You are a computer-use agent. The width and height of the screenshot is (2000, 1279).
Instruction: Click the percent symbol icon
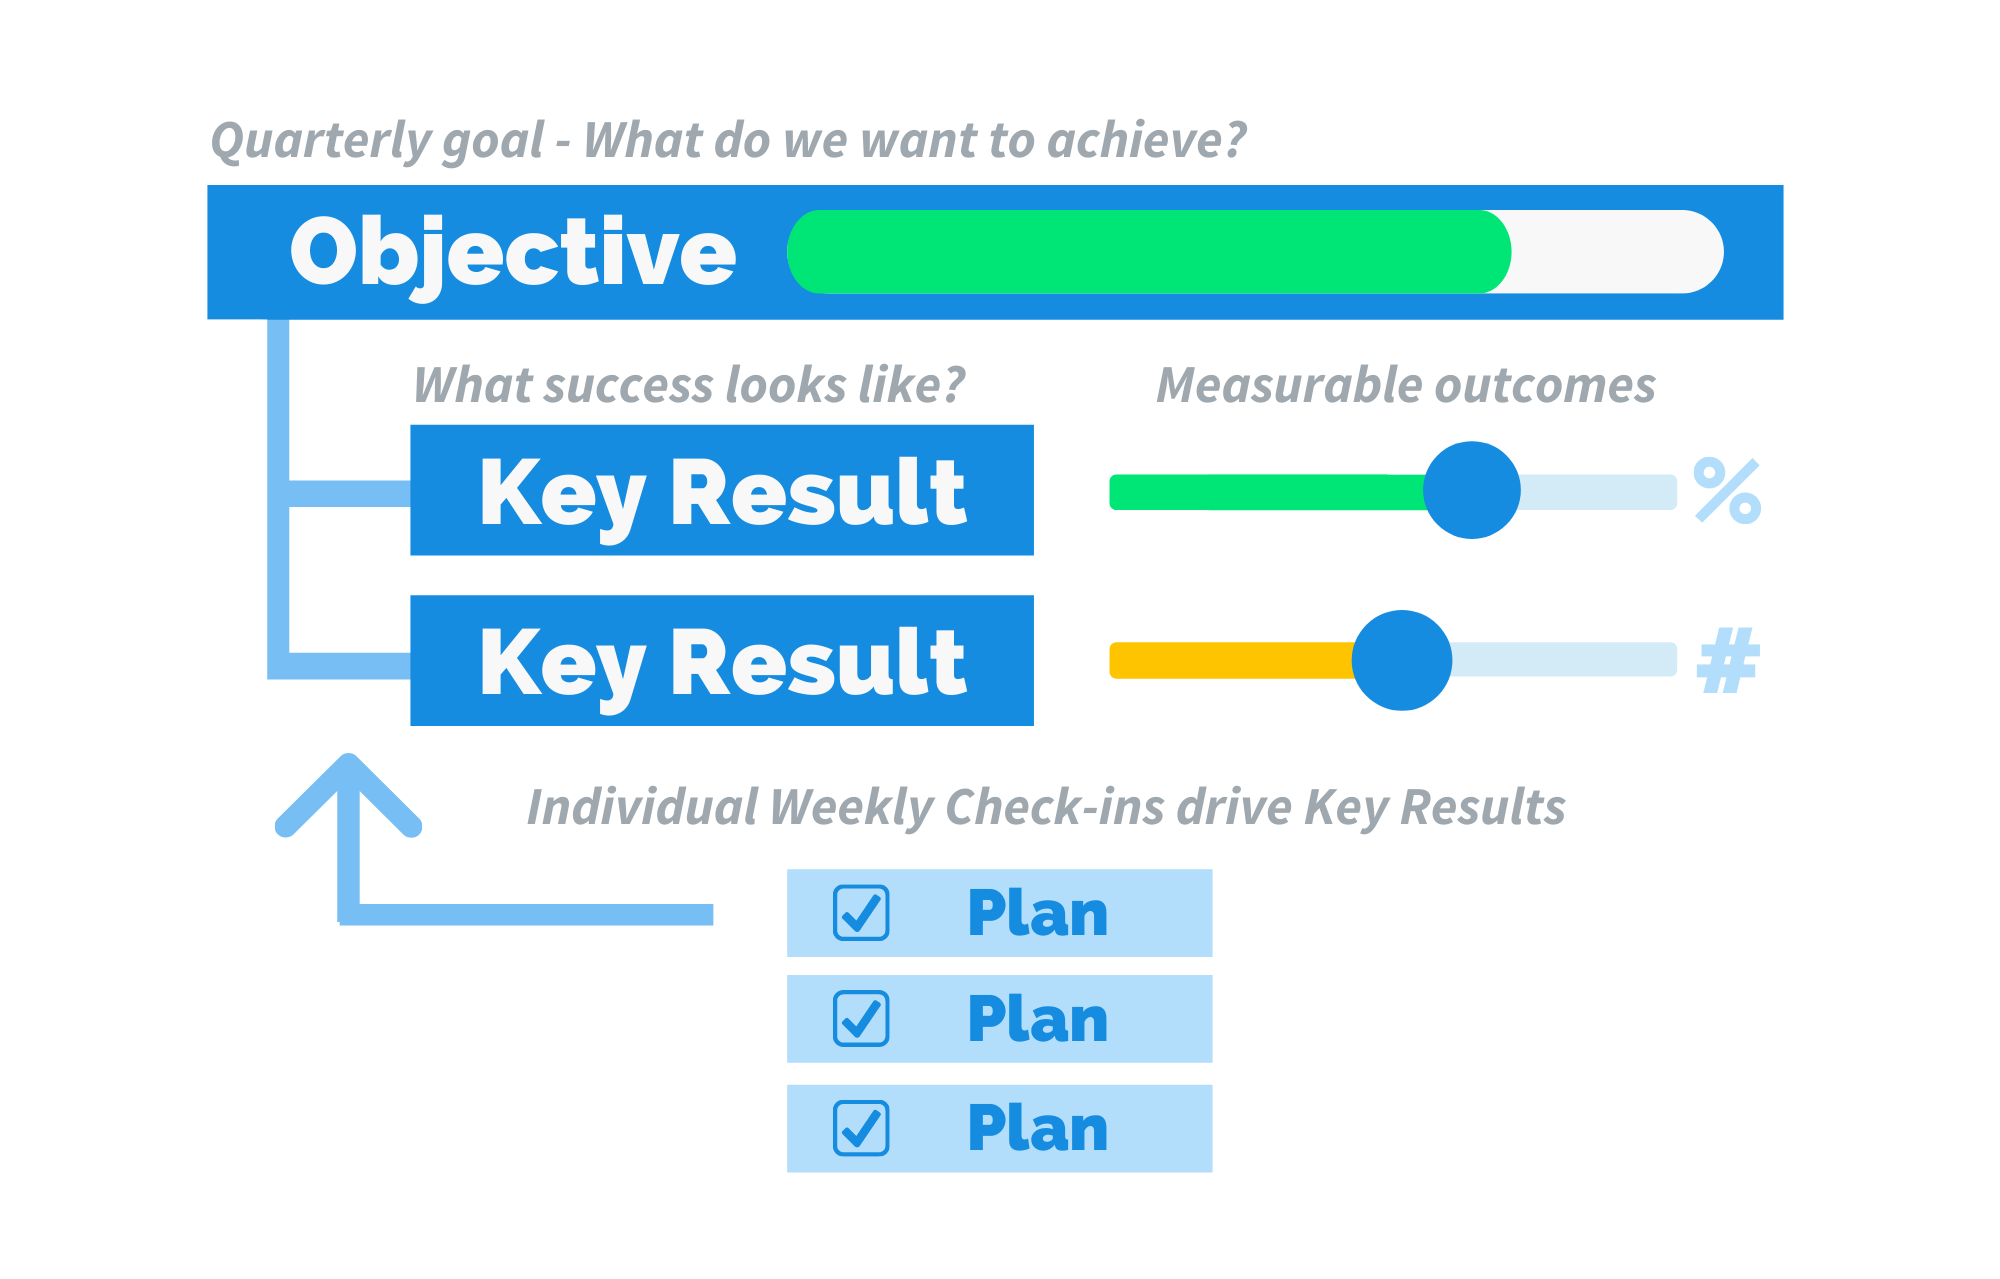[1727, 490]
